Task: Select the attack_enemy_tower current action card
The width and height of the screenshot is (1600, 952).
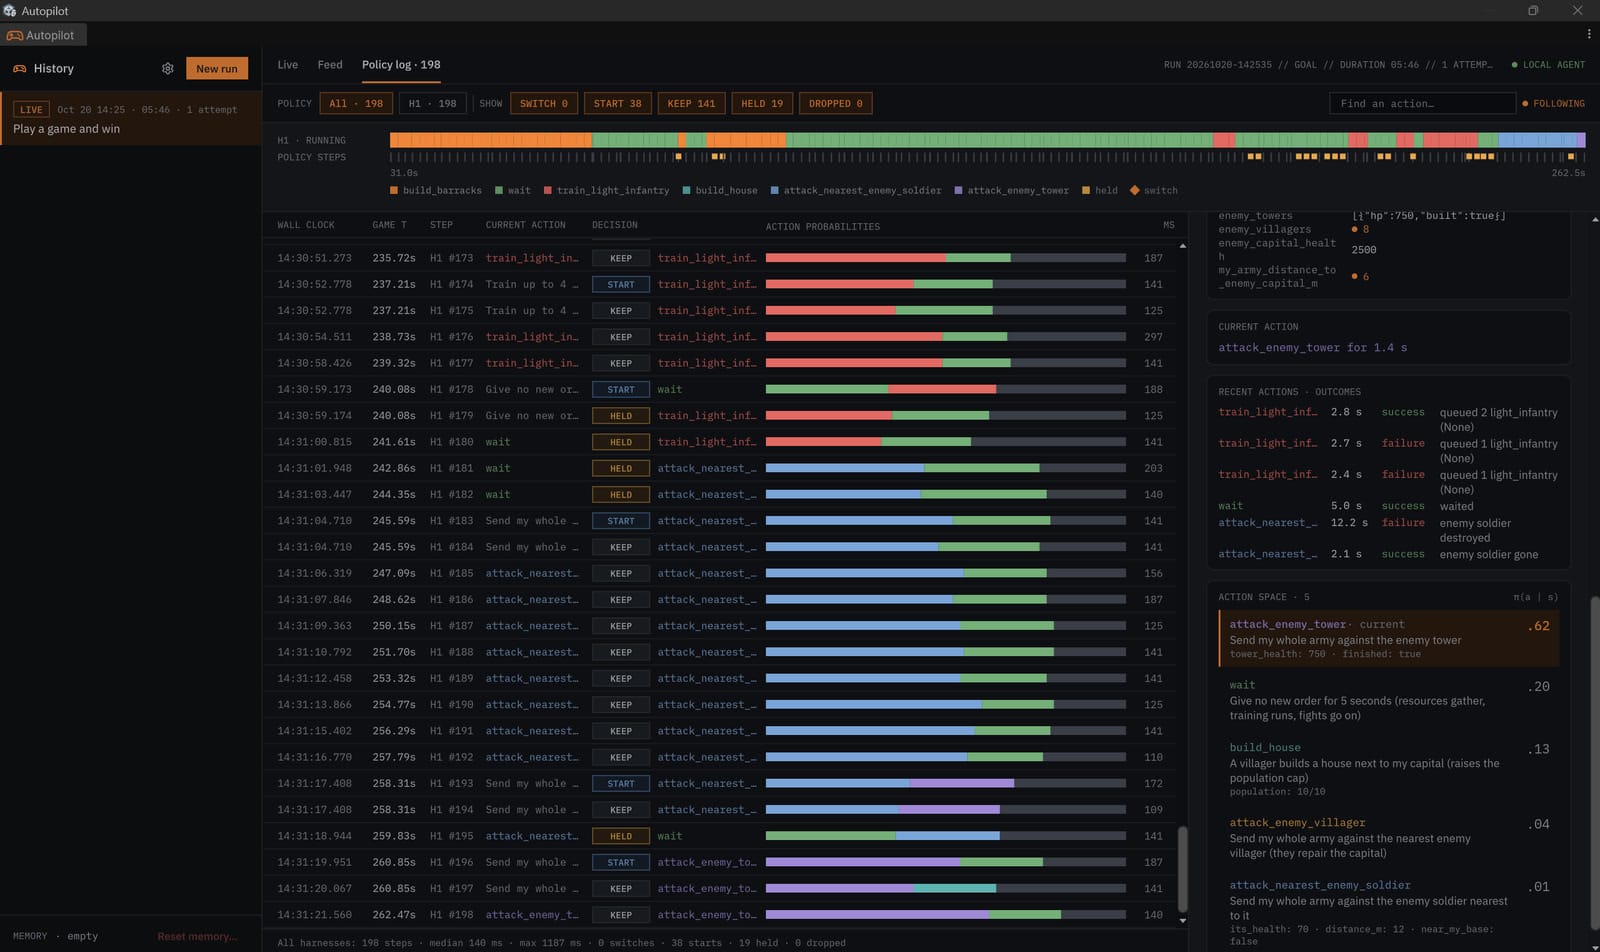Action: [1389, 638]
